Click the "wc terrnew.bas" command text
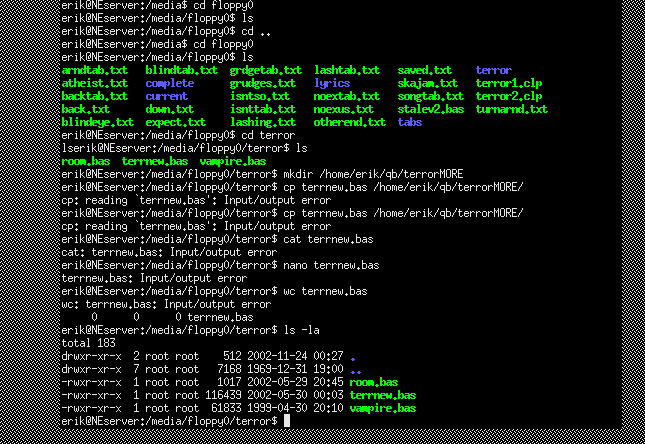This screenshot has width=645, height=444. pyautogui.click(x=325, y=291)
